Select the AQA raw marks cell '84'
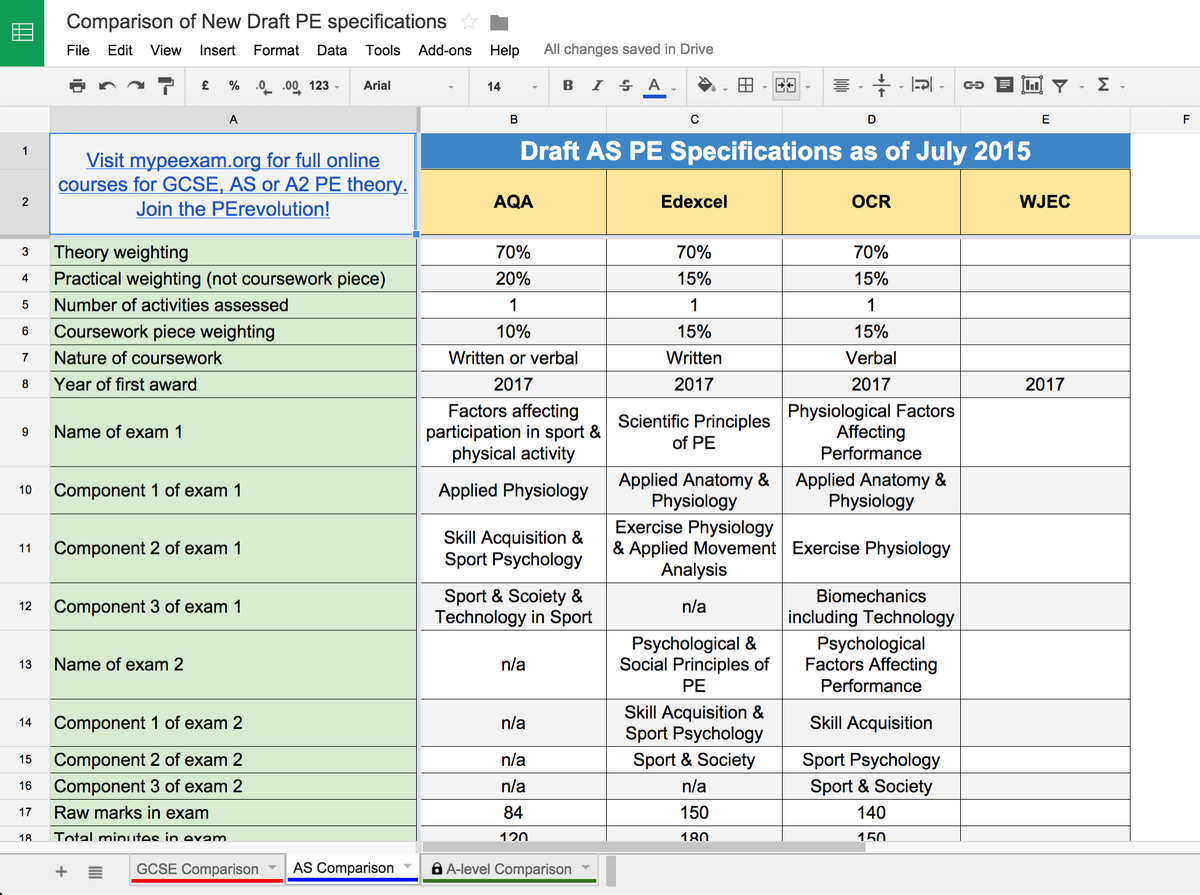 point(513,813)
